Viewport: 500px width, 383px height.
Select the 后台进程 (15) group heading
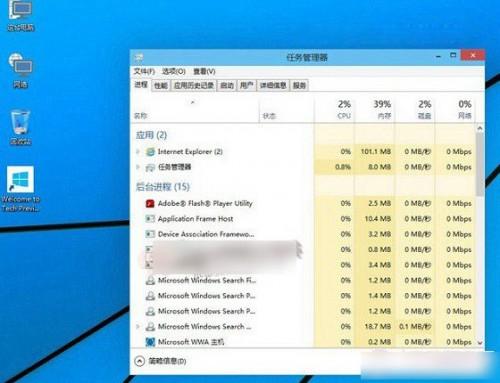tap(163, 187)
